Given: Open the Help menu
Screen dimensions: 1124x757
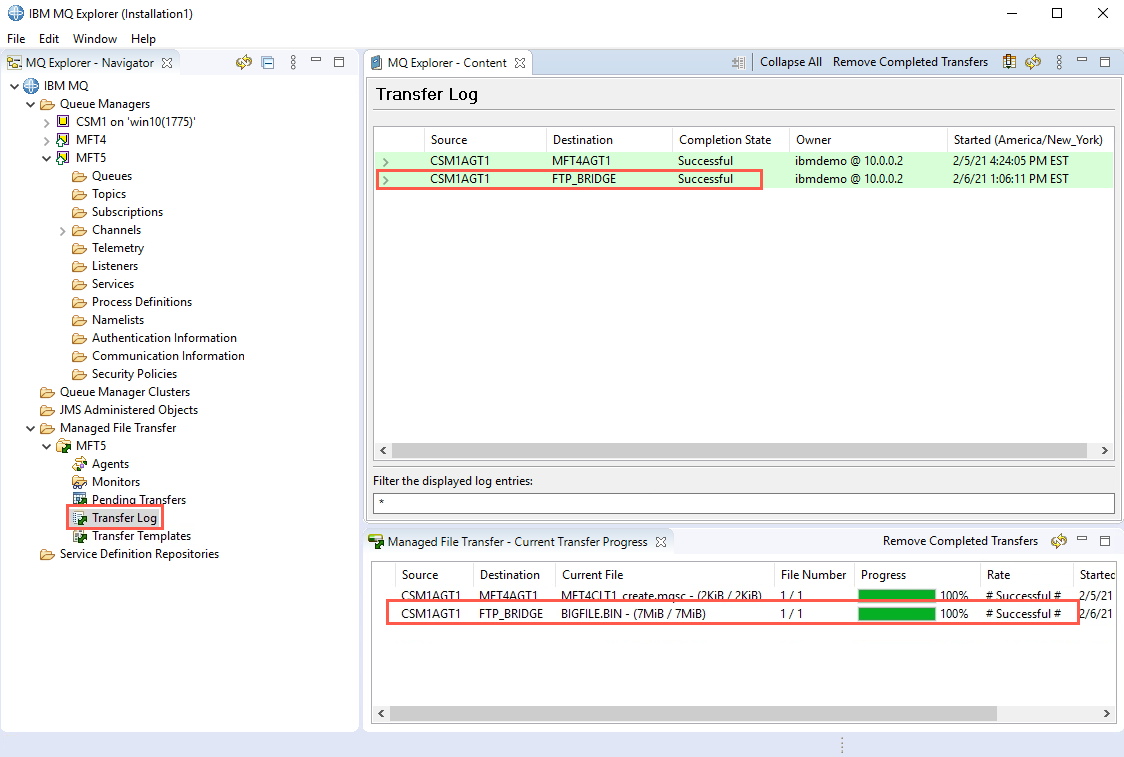Looking at the screenshot, I should [x=143, y=39].
